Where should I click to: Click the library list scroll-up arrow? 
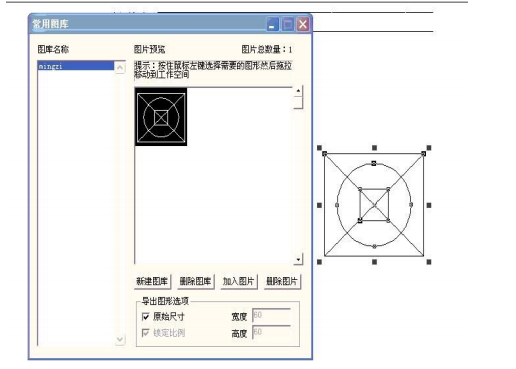click(x=120, y=68)
